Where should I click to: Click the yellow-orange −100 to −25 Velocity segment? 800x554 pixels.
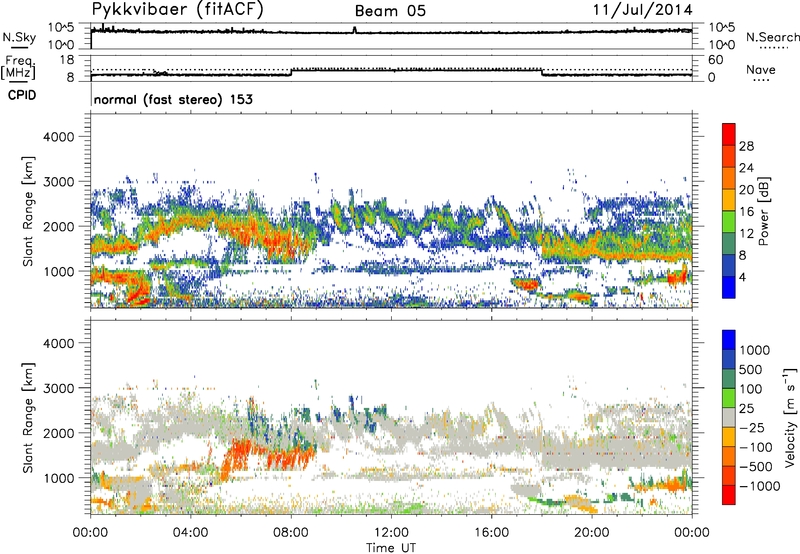tap(729, 437)
